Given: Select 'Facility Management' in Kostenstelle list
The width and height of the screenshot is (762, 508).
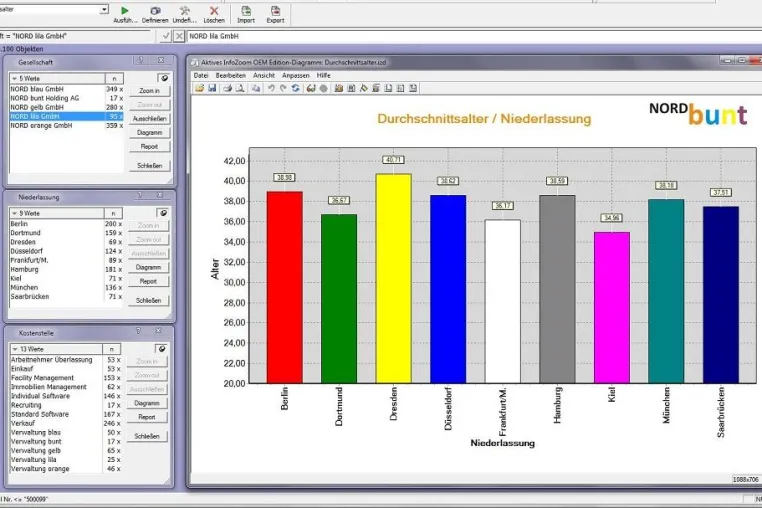Looking at the screenshot, I should [x=66, y=378].
